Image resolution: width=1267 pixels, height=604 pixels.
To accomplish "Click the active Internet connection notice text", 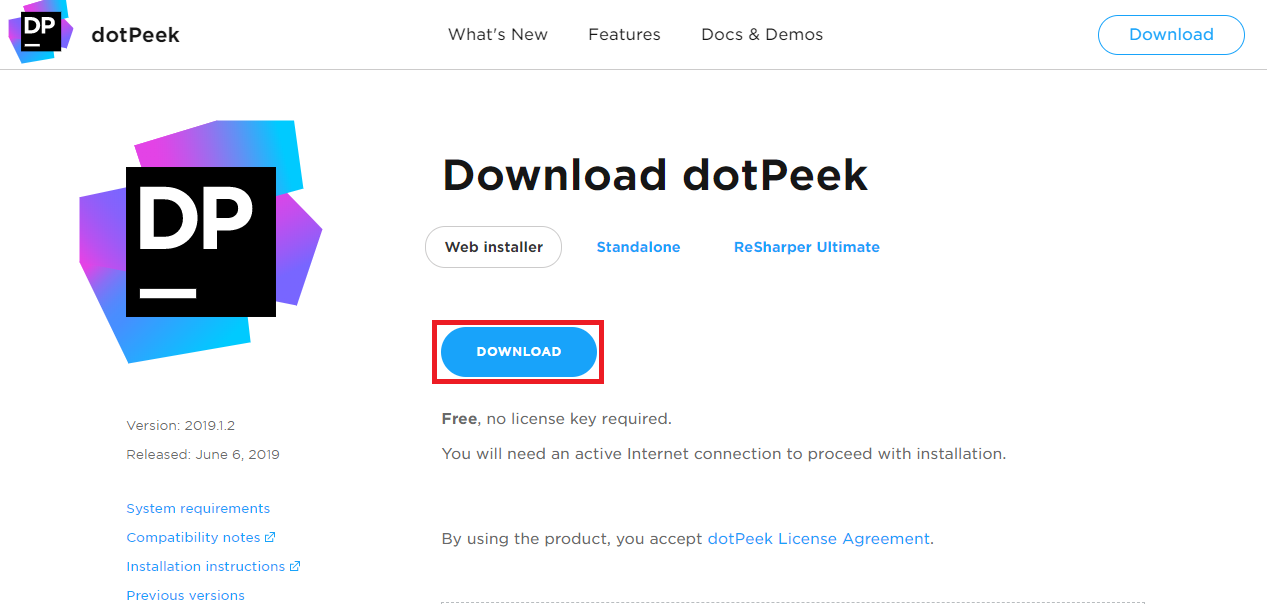I will [x=724, y=454].
